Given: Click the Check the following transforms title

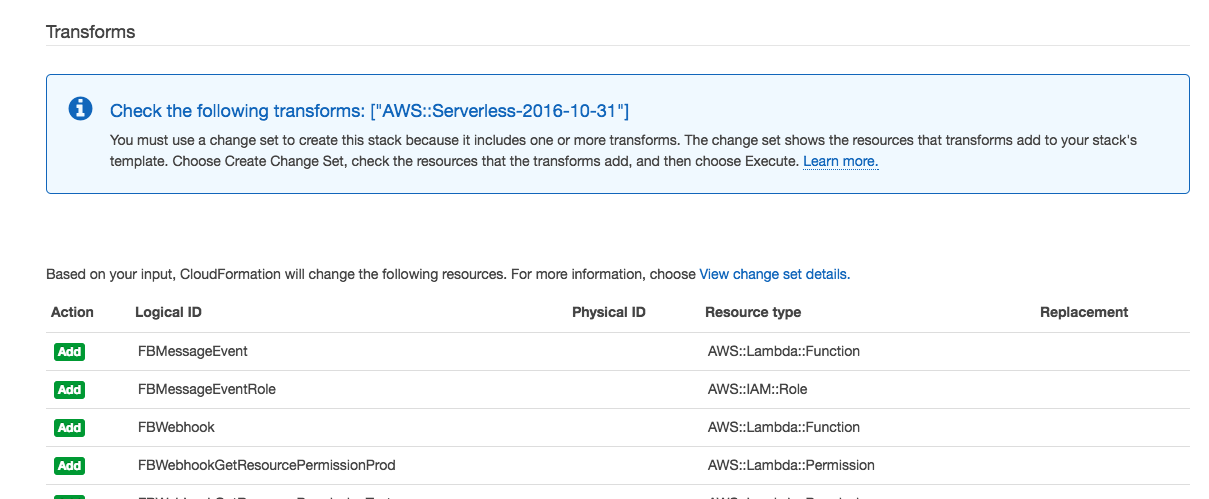Looking at the screenshot, I should [369, 110].
